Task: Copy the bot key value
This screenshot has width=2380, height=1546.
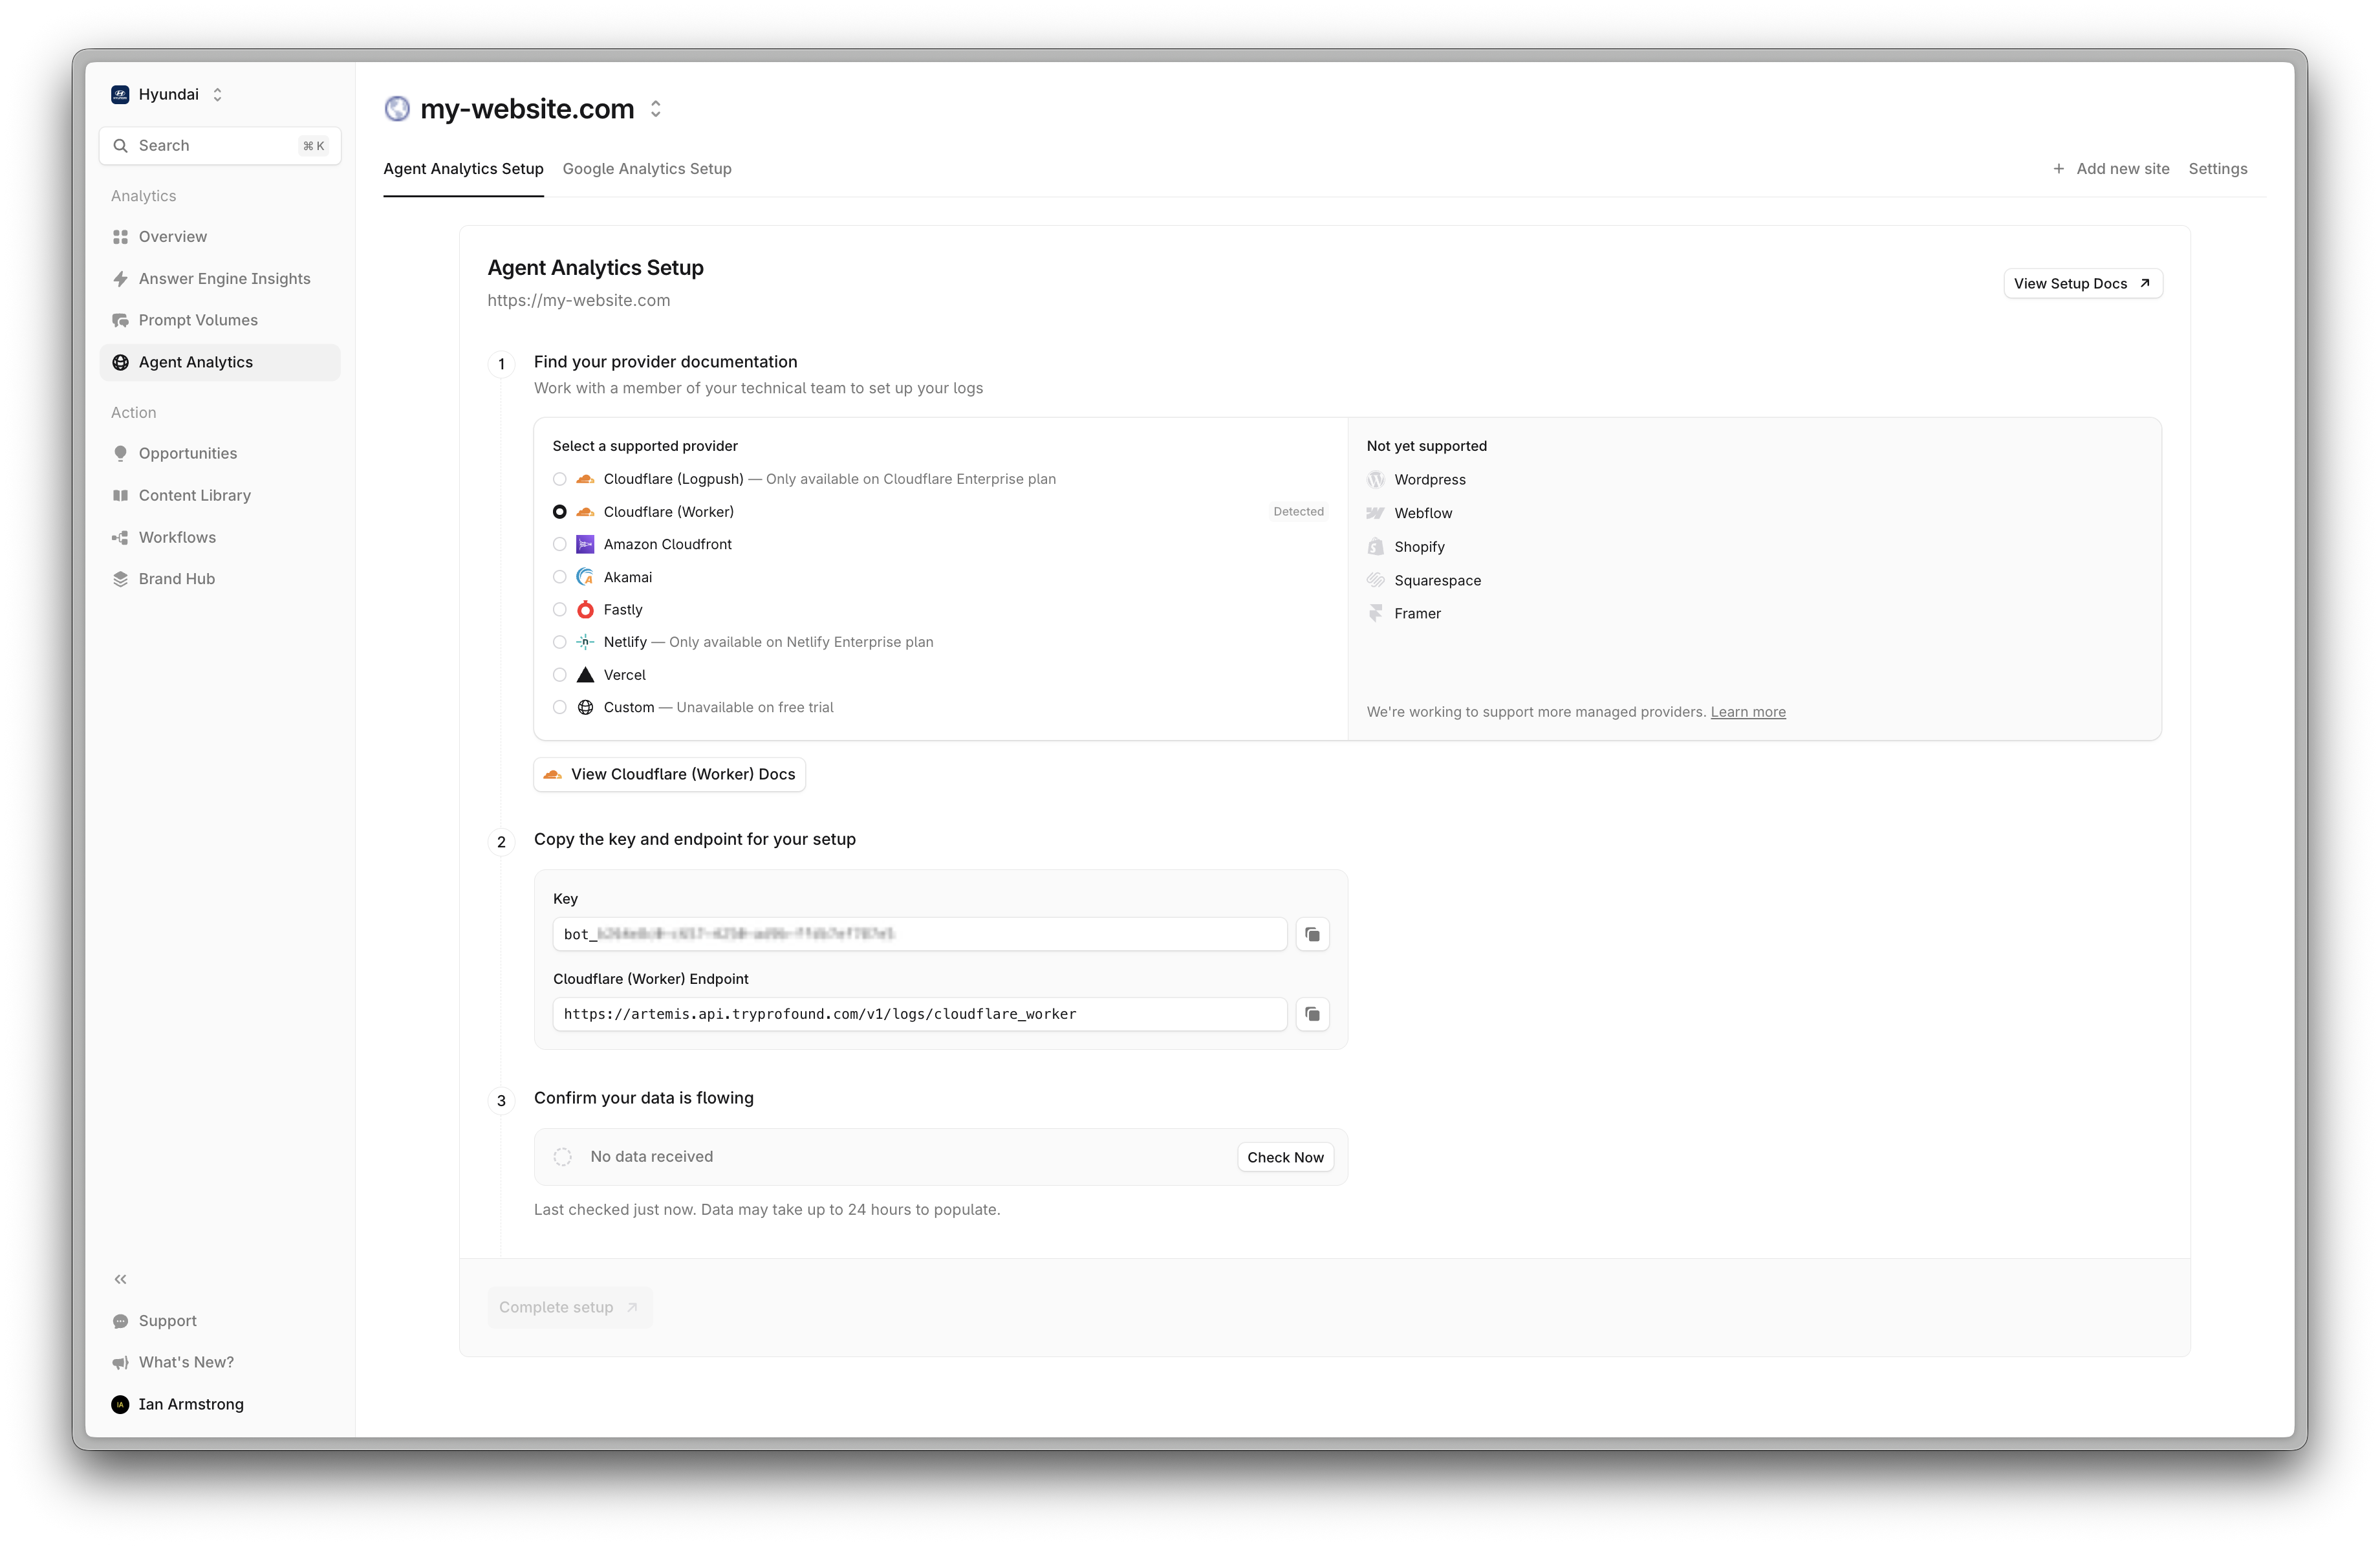Action: tap(1312, 934)
